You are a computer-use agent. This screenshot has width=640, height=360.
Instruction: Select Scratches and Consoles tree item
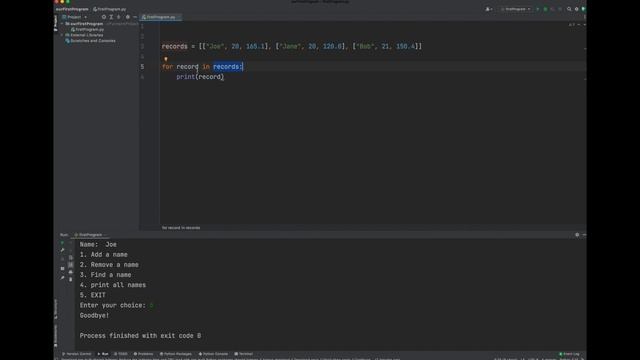90,41
